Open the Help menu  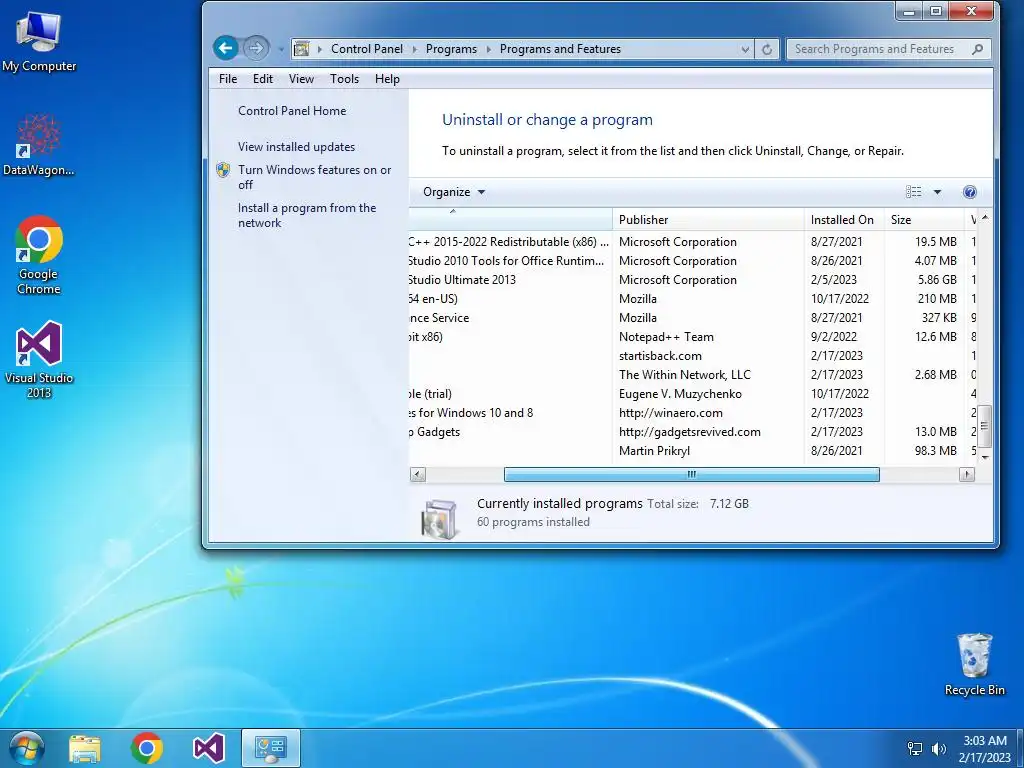(387, 79)
